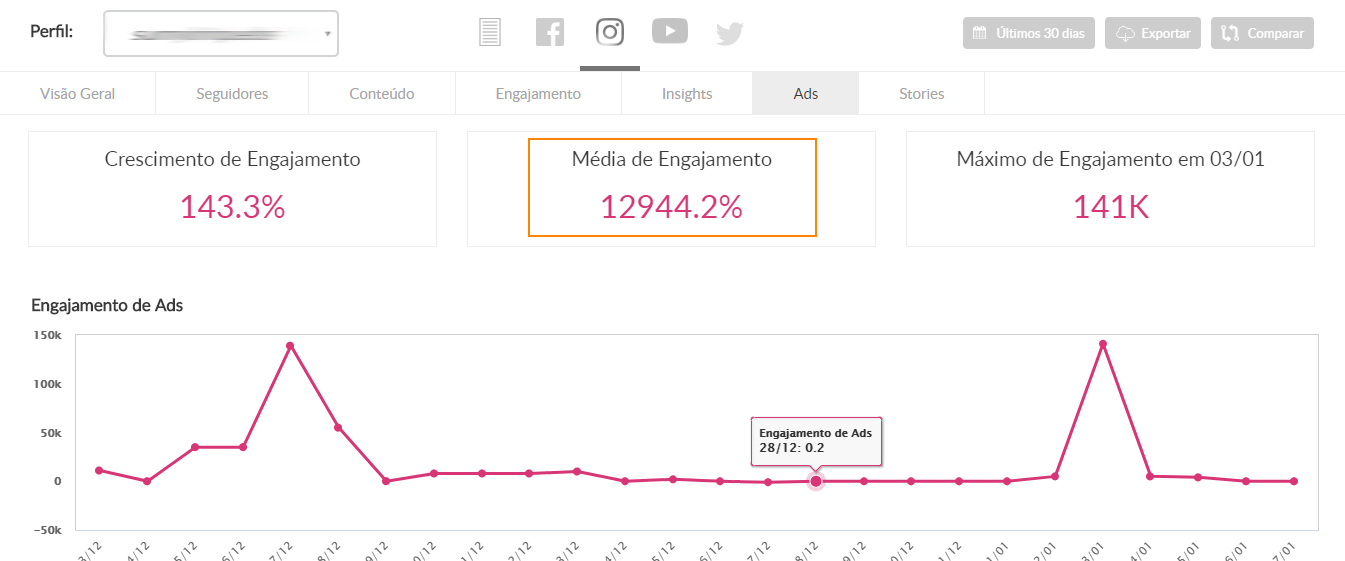1345x561 pixels.
Task: Go to the Conteúdo tab
Action: click(381, 93)
